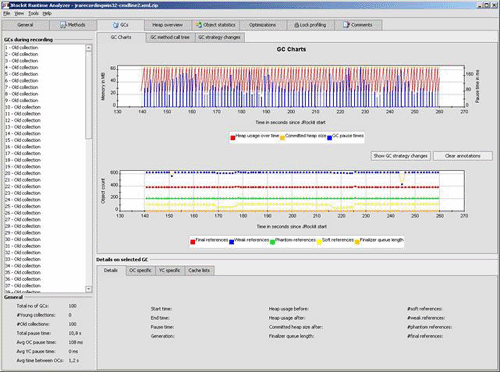Open the File menu
Image resolution: width=500 pixels, height=372 pixels.
point(7,13)
